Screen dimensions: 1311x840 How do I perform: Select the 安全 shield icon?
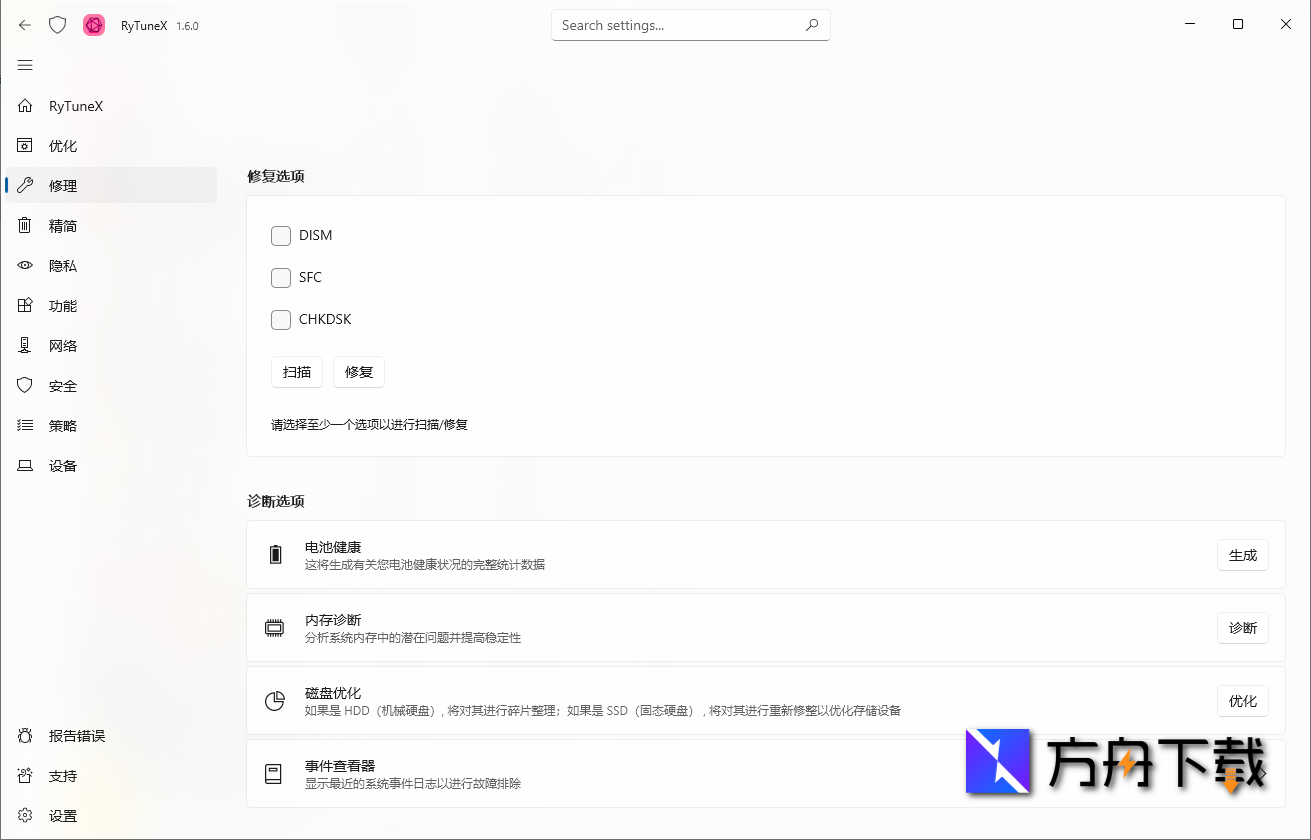[25, 385]
